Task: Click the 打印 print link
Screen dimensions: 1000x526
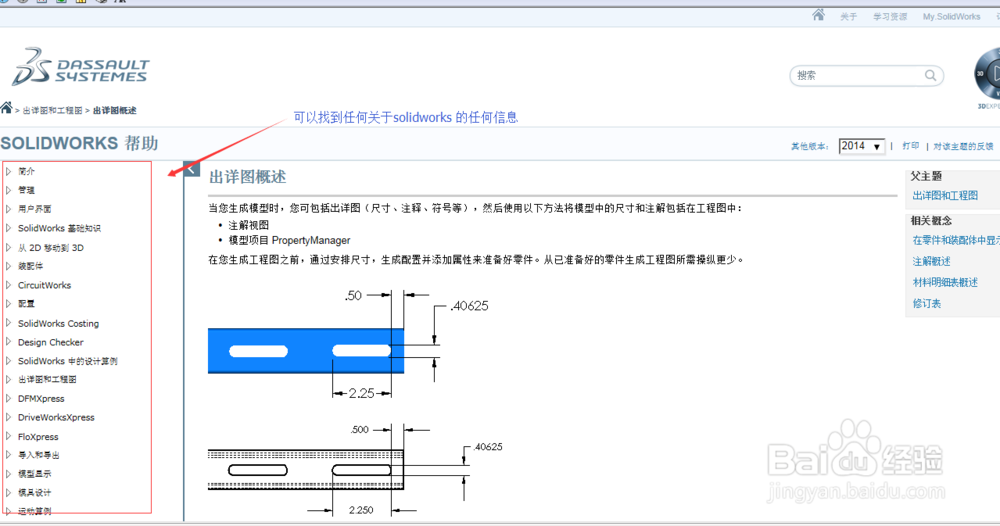Action: [x=911, y=146]
